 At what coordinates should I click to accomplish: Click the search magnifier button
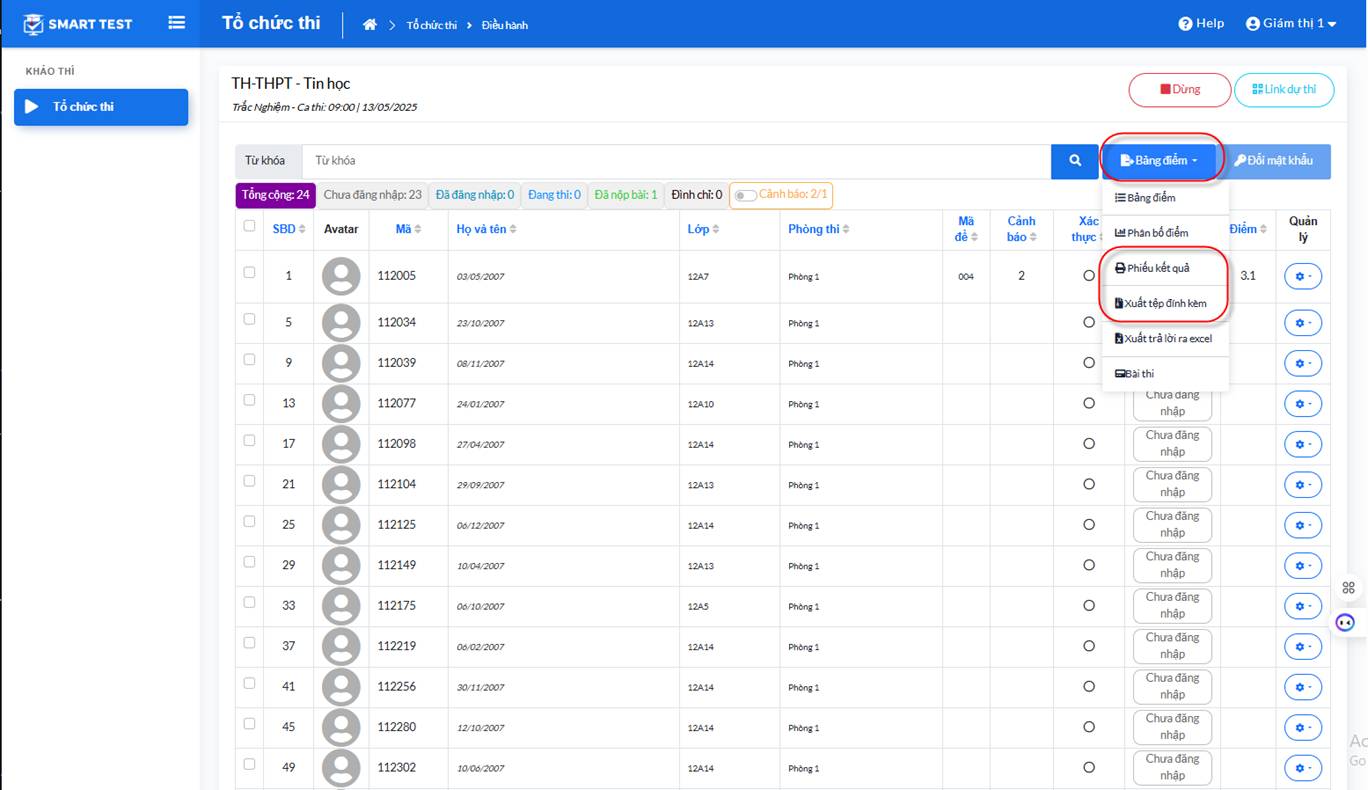[1075, 161]
